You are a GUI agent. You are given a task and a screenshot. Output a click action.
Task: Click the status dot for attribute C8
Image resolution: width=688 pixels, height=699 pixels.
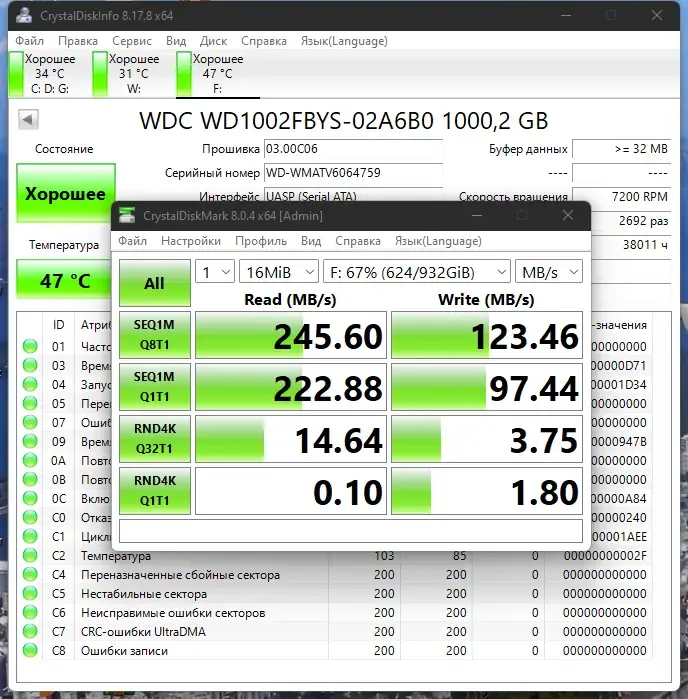pos(30,650)
